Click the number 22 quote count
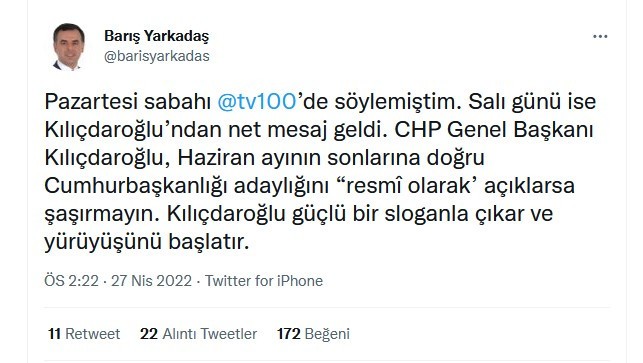This screenshot has width=643, height=363. (148, 334)
